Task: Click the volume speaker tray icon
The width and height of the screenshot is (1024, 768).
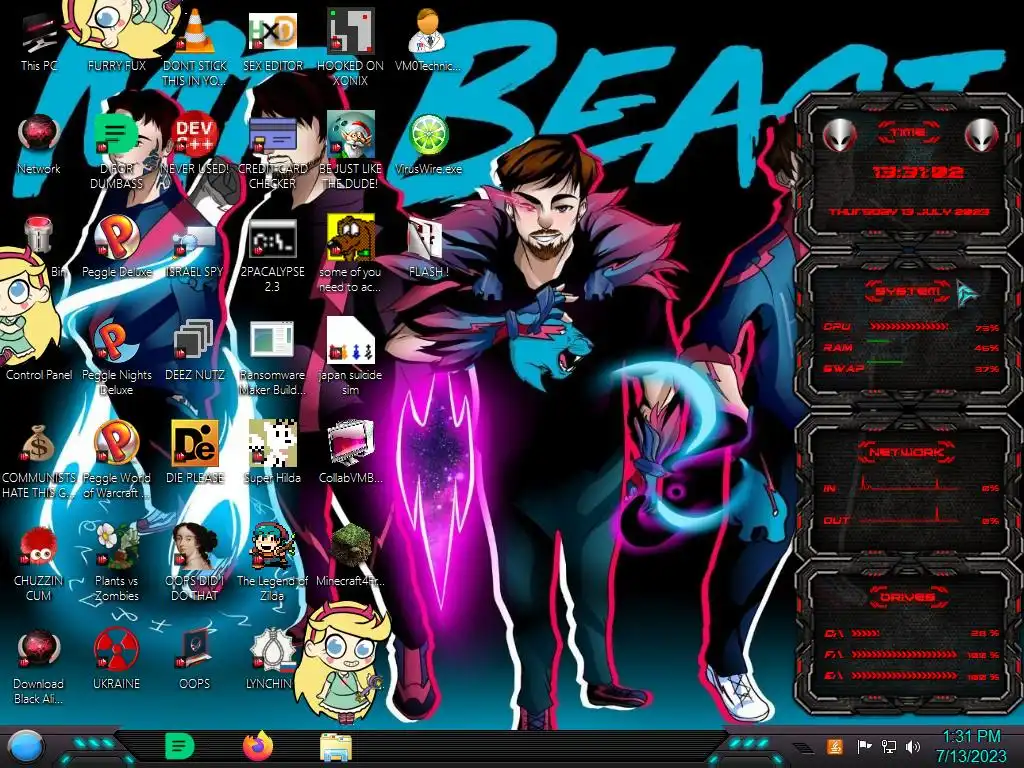Action: [913, 746]
